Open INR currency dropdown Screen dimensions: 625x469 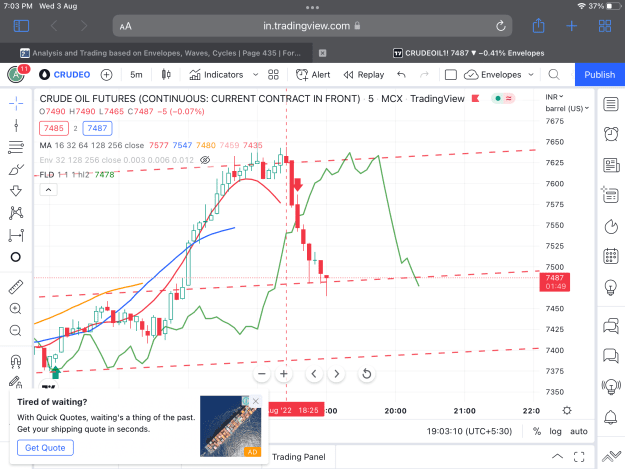554,97
